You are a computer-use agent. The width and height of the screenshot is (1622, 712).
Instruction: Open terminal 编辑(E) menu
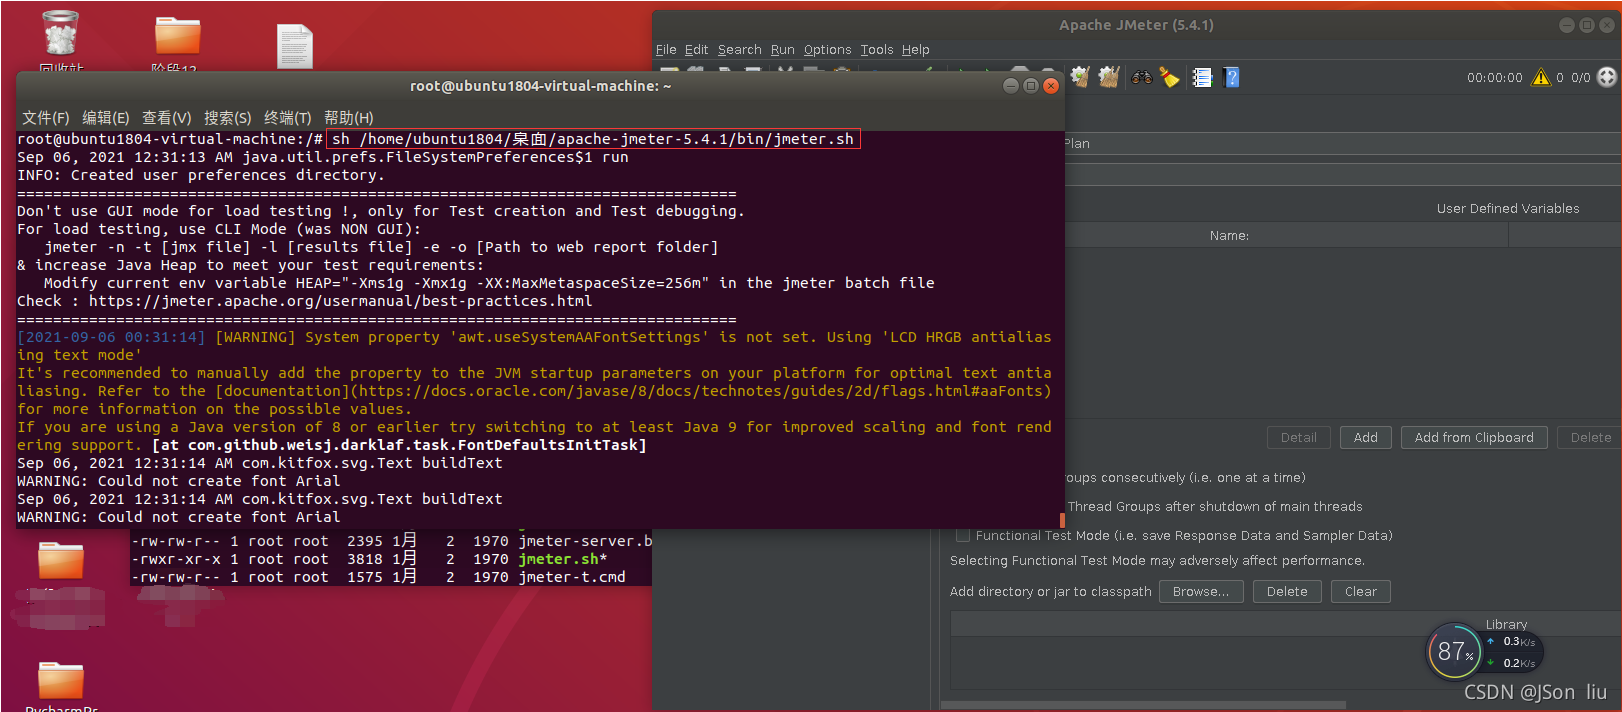tap(106, 118)
